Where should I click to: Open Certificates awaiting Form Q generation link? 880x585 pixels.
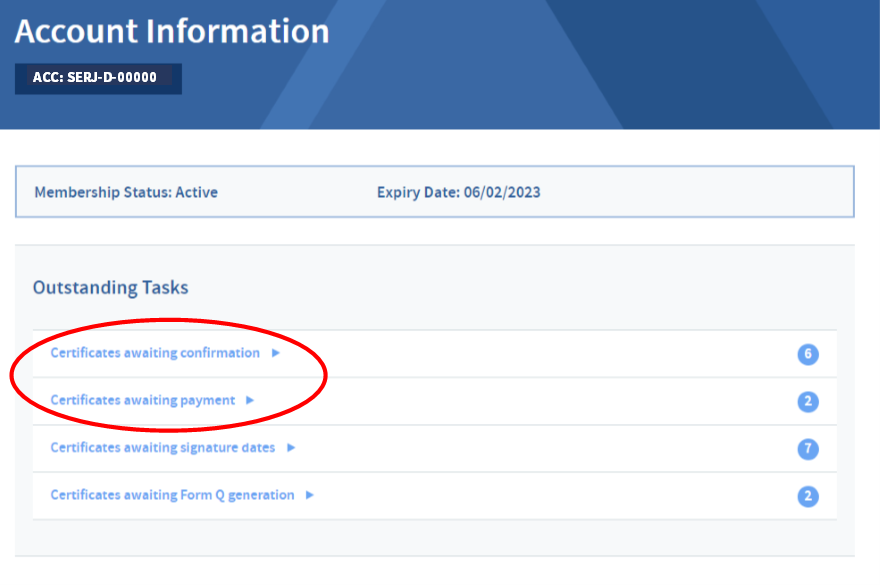point(172,495)
